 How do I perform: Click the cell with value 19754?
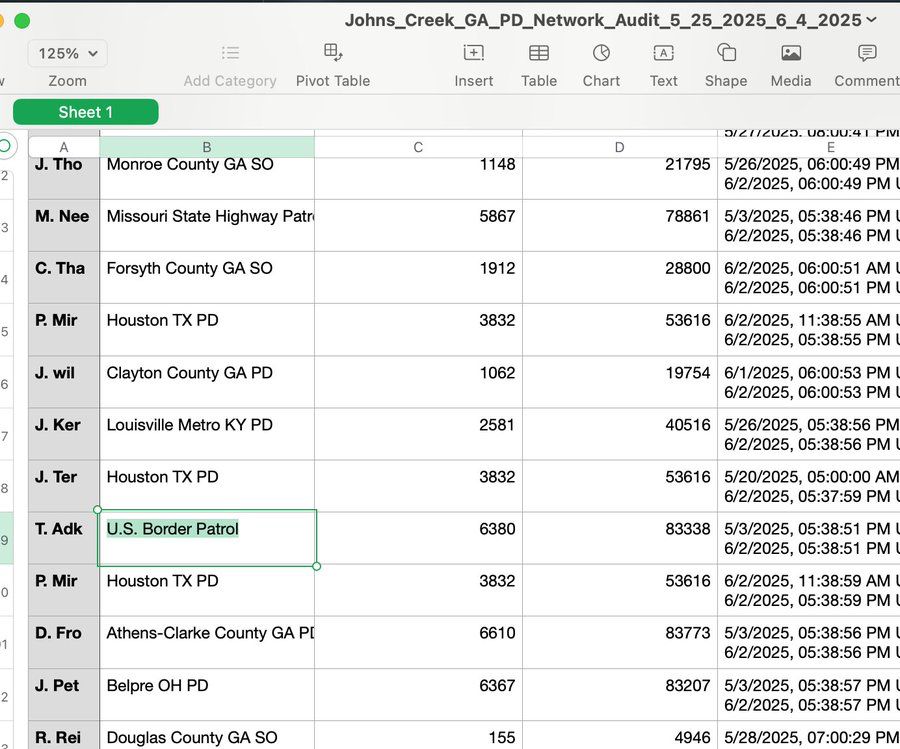click(x=620, y=382)
